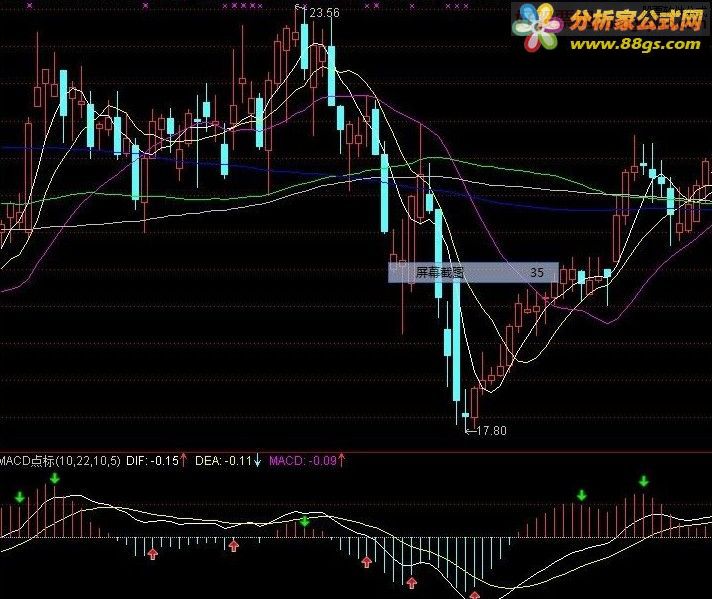
Task: Click the DIF: -0.15 value
Action: (152, 460)
